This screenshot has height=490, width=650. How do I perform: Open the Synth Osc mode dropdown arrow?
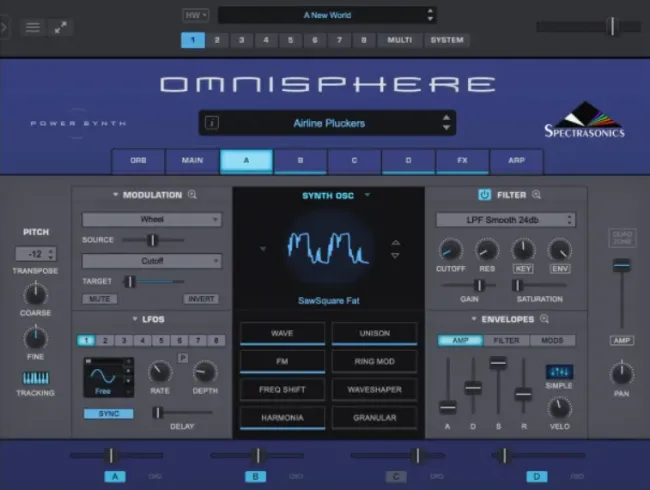(367, 194)
